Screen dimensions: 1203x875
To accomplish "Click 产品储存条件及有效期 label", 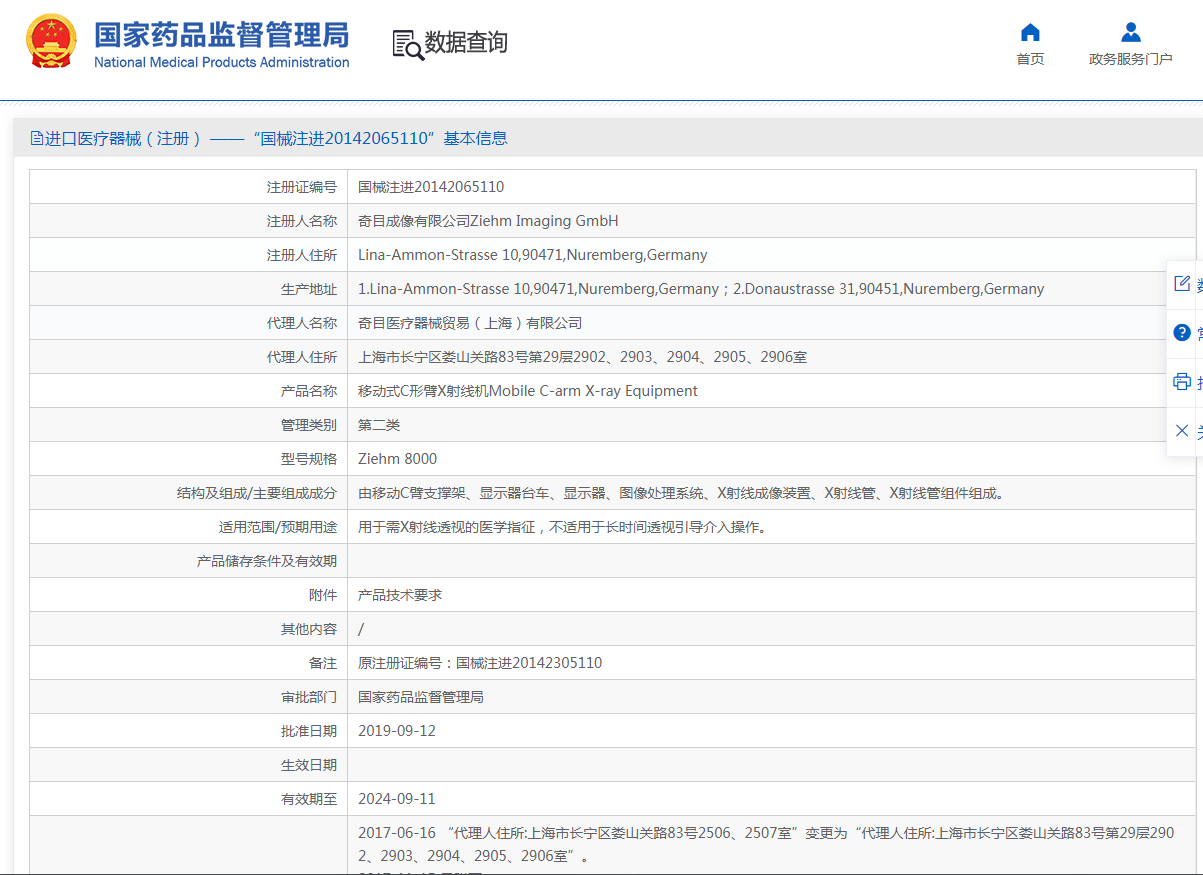I will [267, 561].
